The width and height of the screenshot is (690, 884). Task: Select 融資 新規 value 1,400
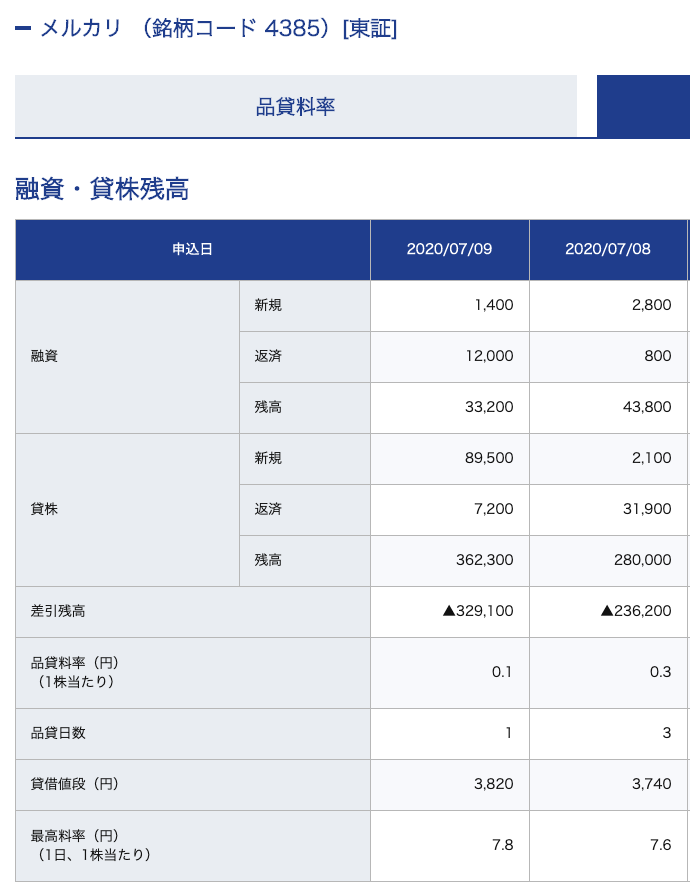point(494,305)
